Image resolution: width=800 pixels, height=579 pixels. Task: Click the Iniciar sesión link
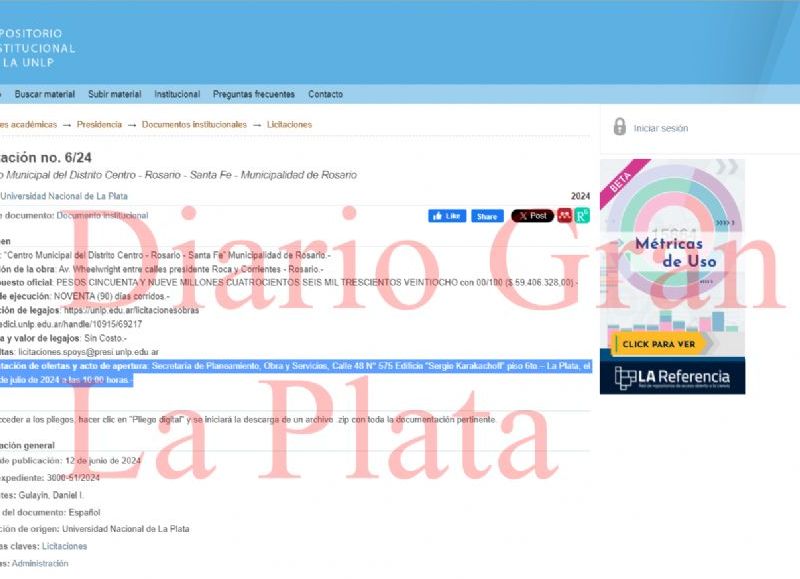point(661,129)
